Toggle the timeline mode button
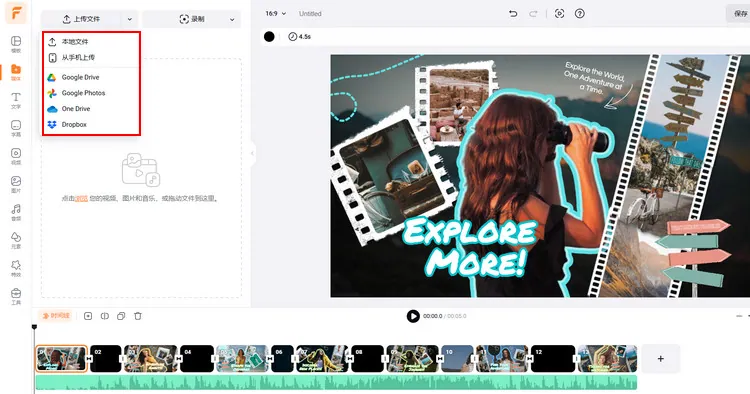The width and height of the screenshot is (750, 394). (55, 316)
